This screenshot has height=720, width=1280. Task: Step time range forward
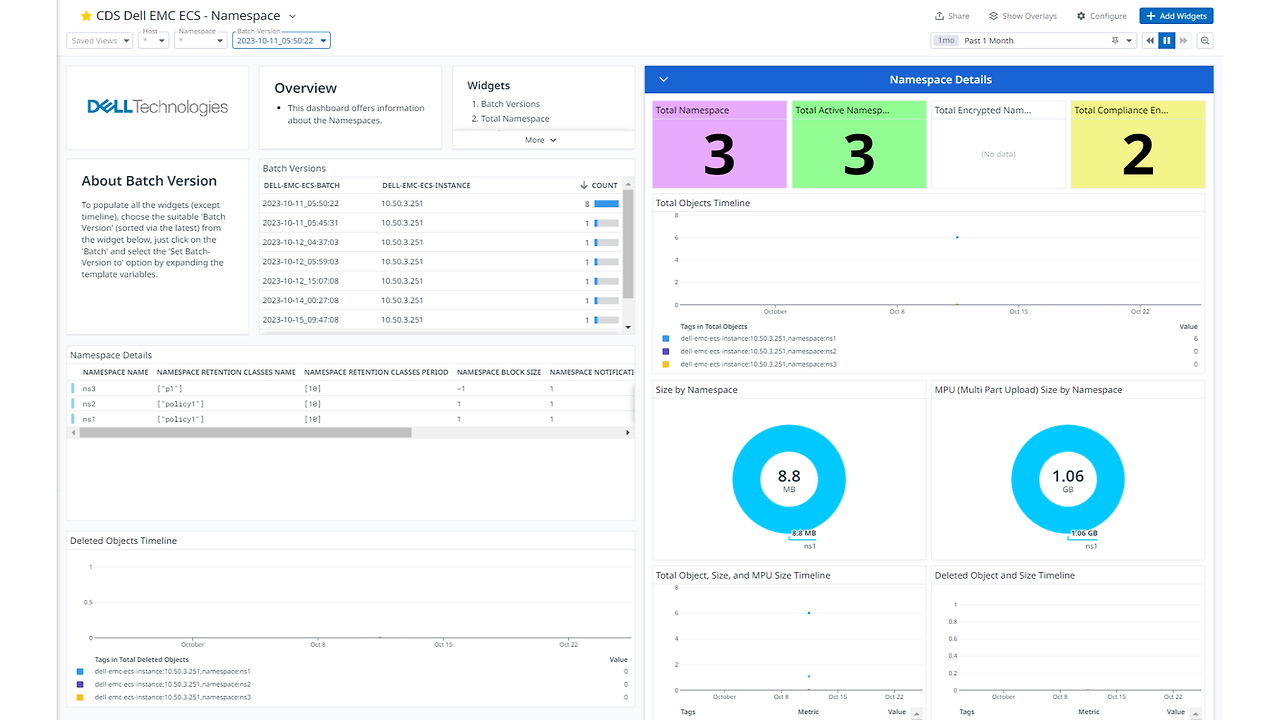coord(1184,41)
